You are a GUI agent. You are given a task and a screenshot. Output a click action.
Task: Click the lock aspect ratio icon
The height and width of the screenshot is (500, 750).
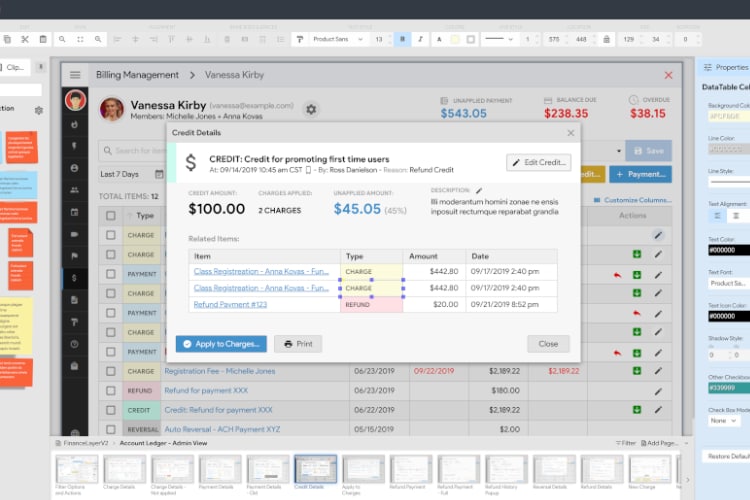(x=607, y=39)
